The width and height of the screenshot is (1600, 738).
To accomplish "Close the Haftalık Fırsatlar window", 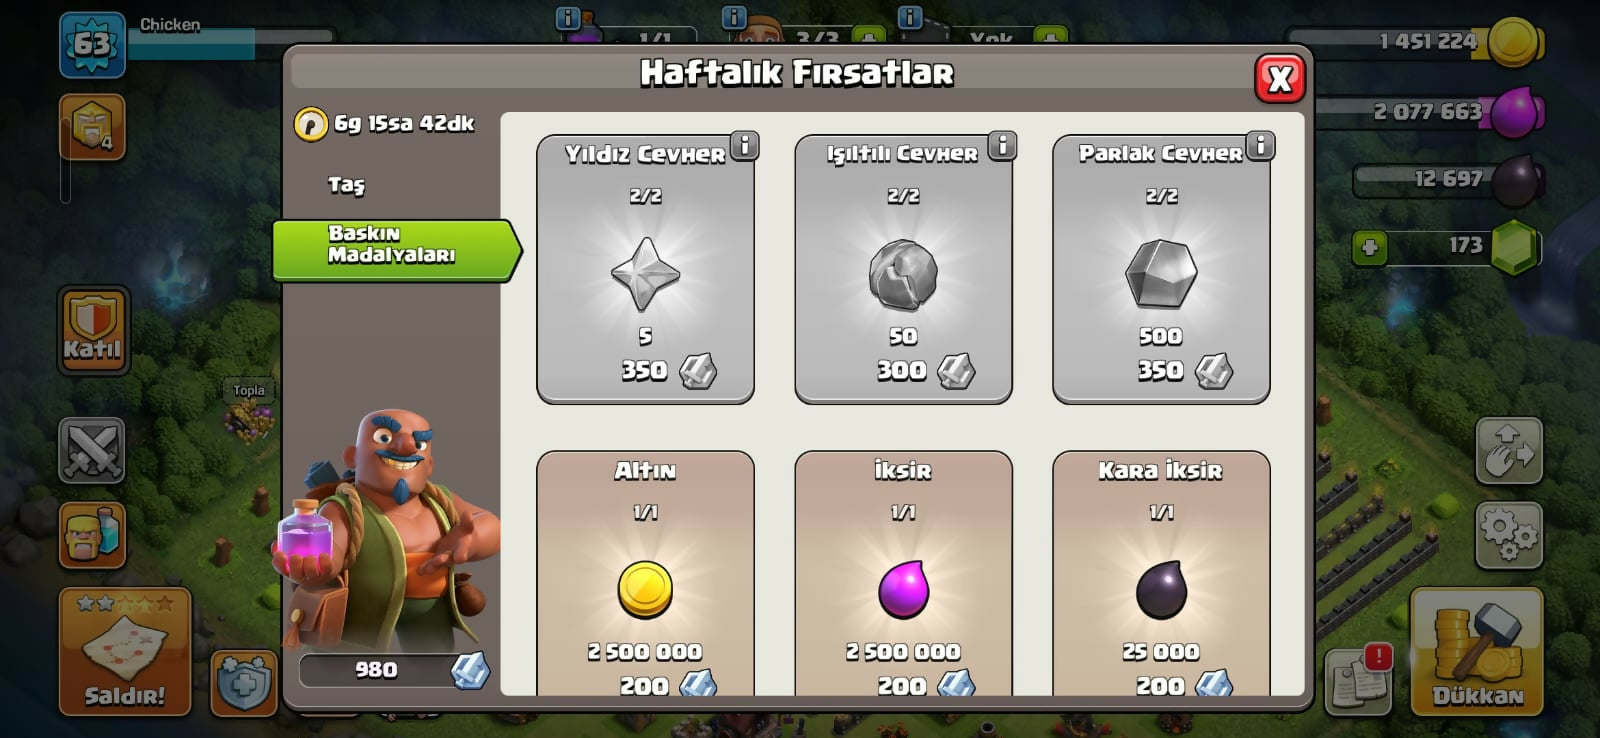I will (x=1279, y=78).
